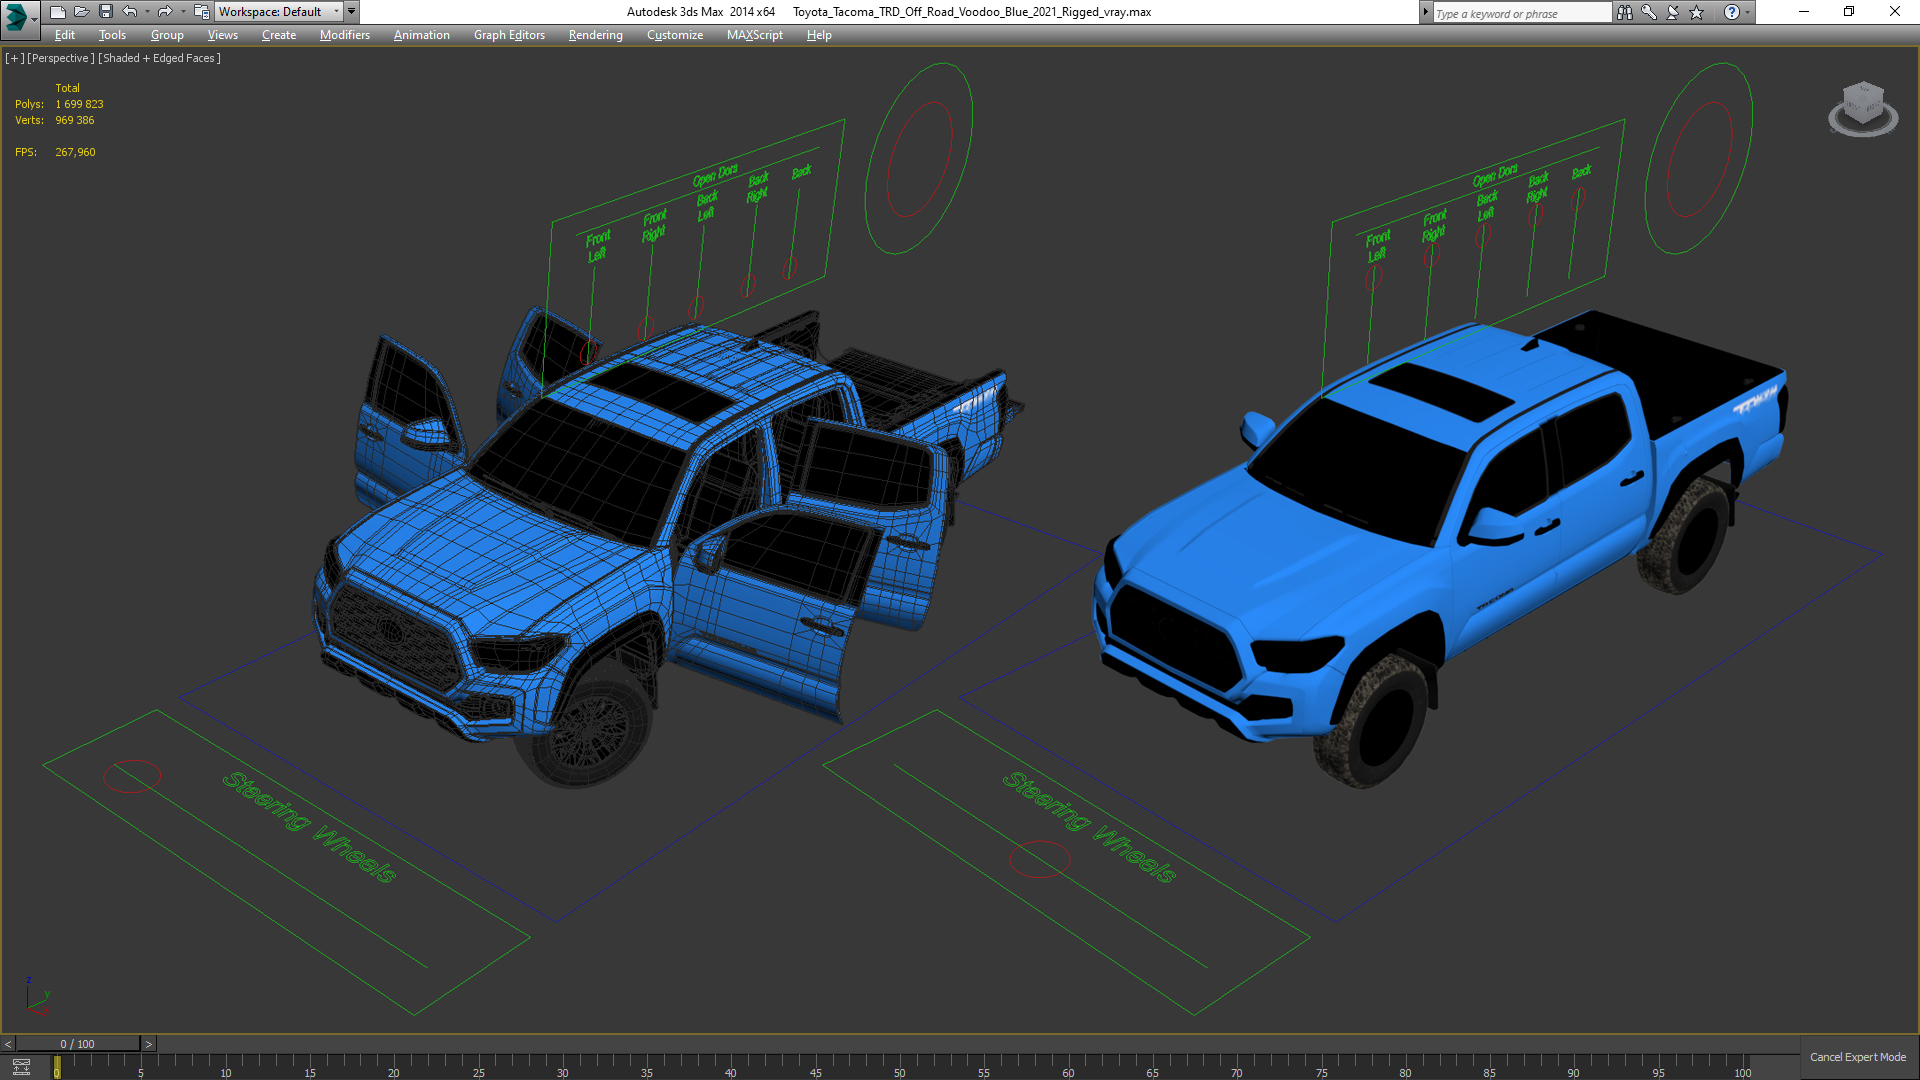Open Help question mark icon
This screenshot has height=1080, width=1920.
coord(1732,12)
